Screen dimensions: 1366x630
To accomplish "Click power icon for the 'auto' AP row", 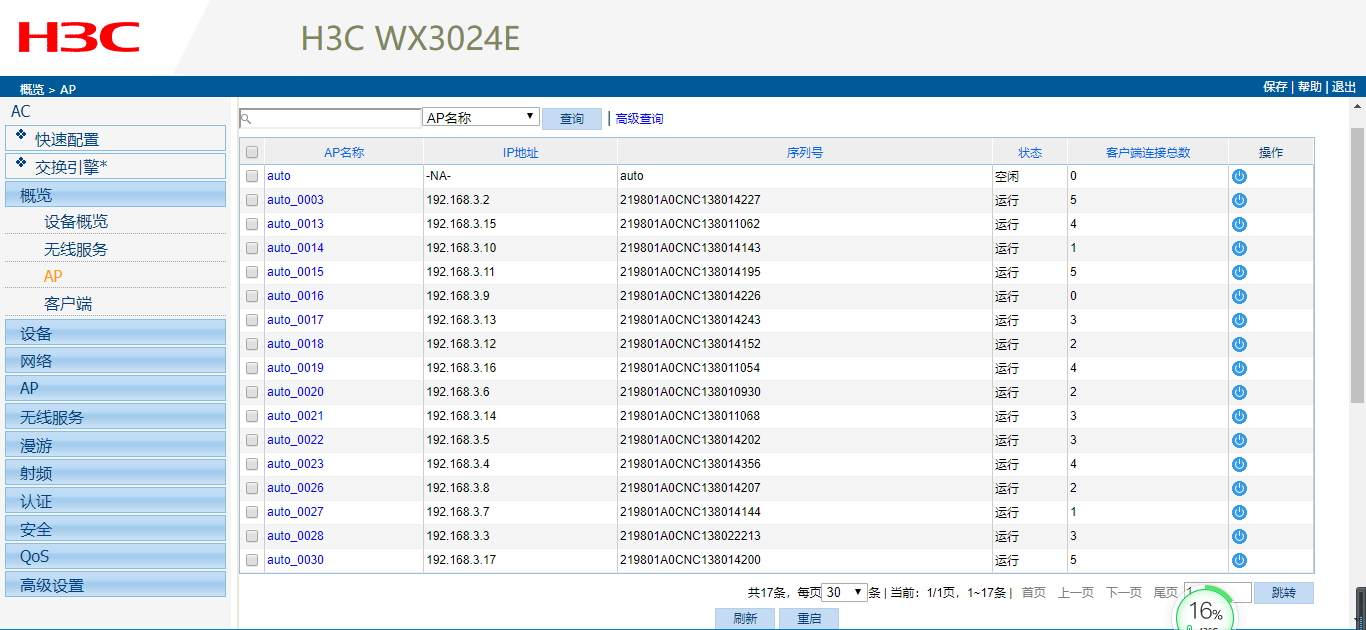I will point(1239,176).
